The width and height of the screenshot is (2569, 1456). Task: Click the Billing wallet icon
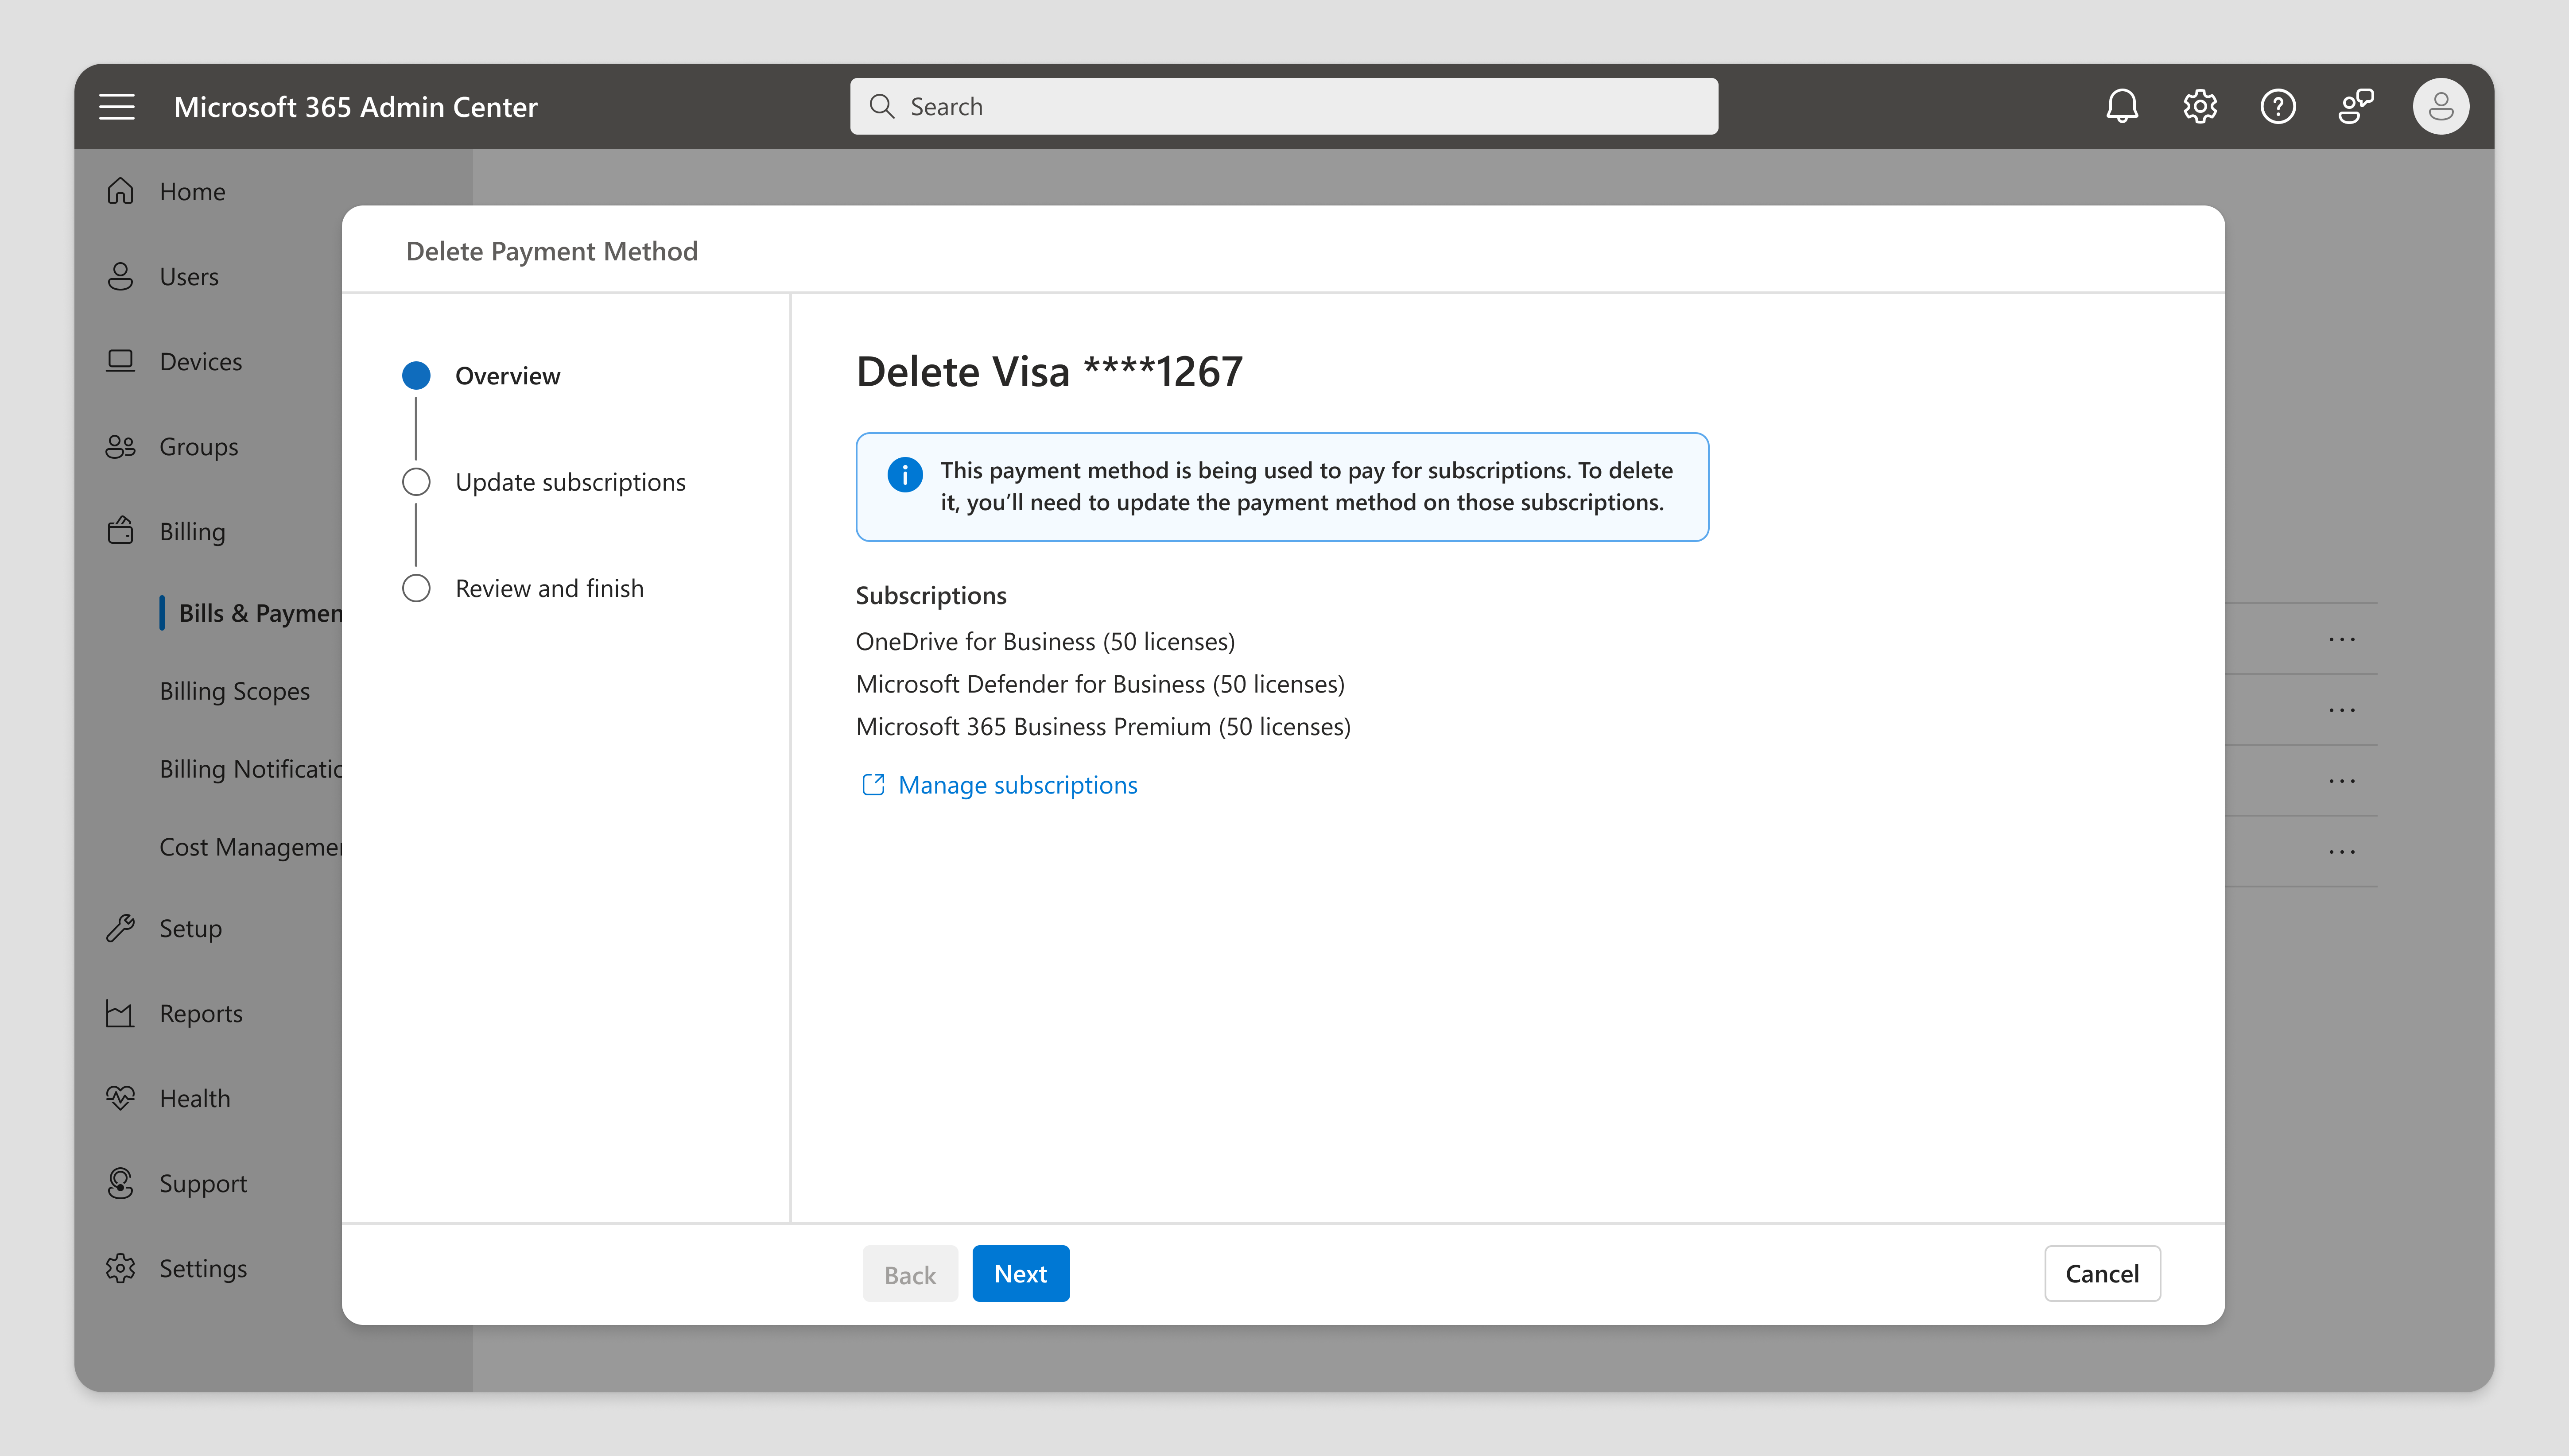(120, 530)
